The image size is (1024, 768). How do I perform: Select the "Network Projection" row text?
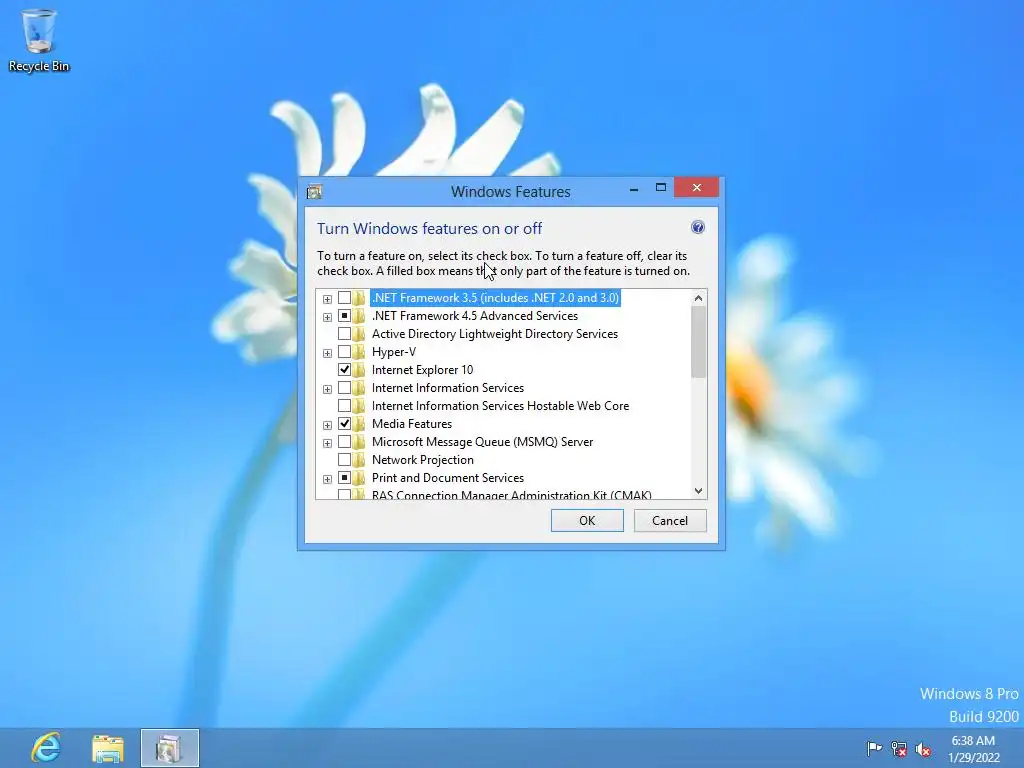[x=423, y=460]
